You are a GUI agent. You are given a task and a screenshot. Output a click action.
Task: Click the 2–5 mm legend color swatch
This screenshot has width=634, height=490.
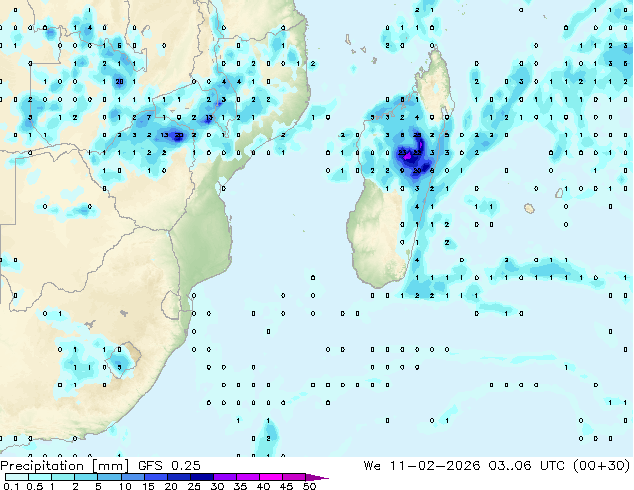pos(86,477)
